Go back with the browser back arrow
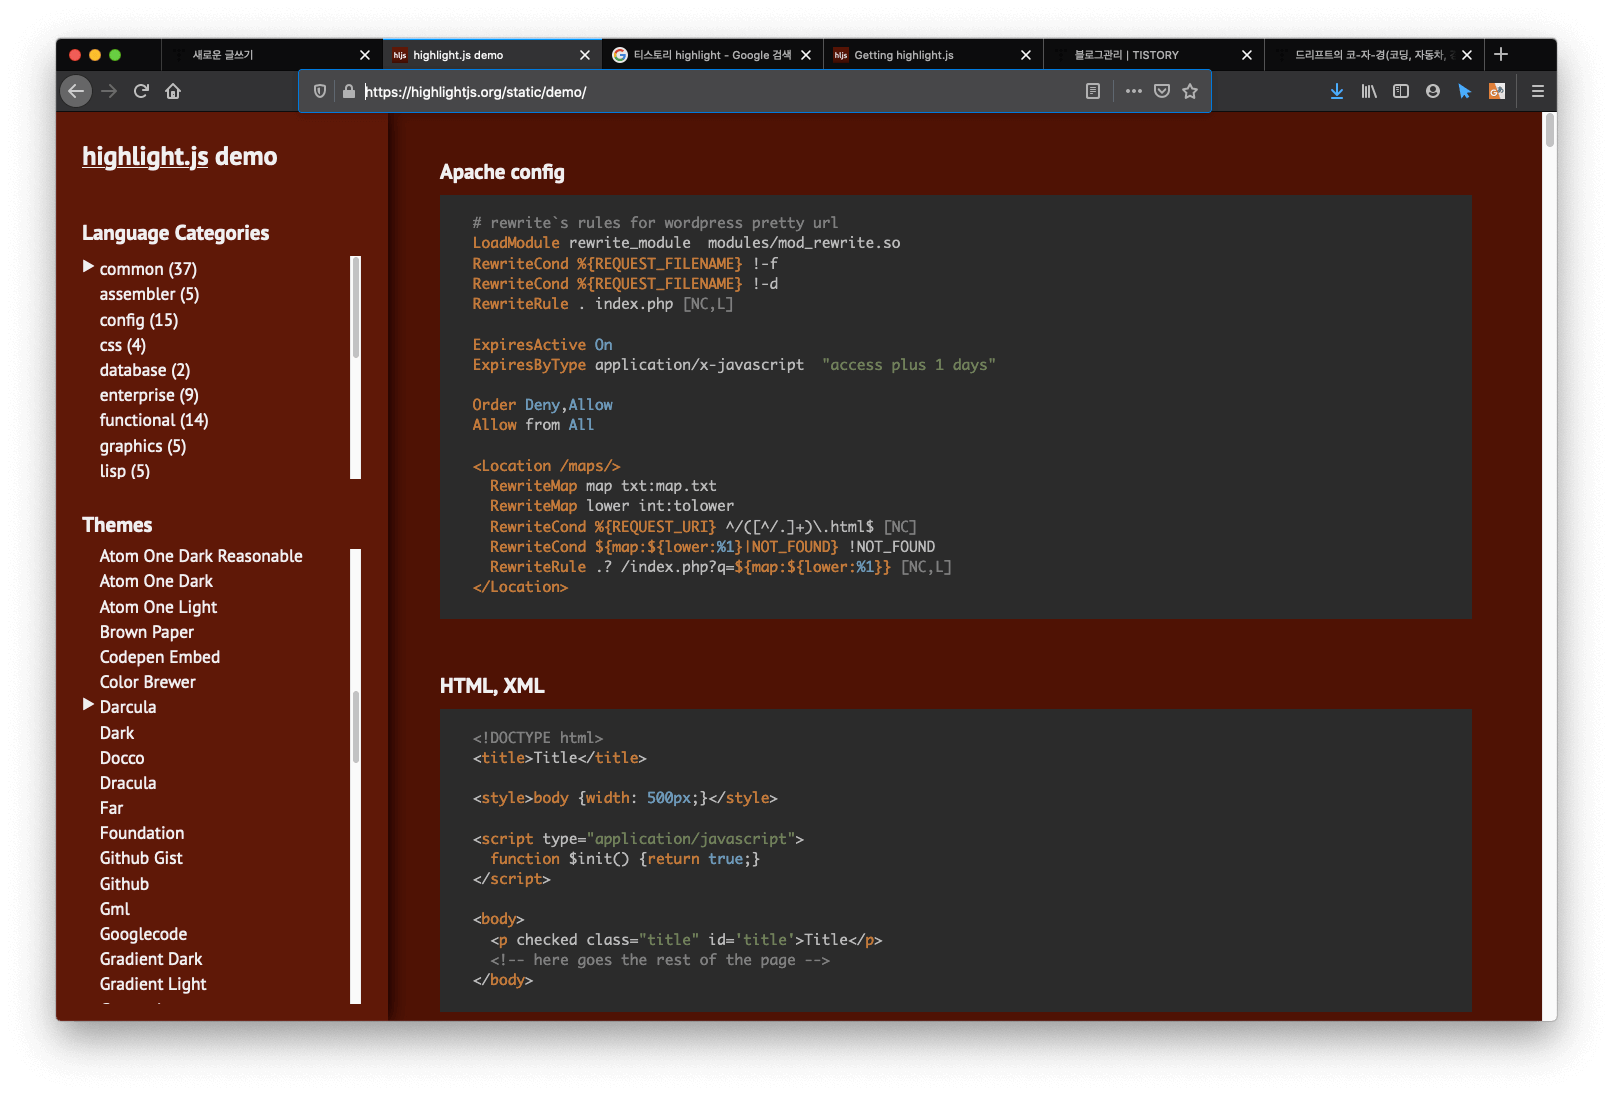This screenshot has width=1613, height=1095. click(x=76, y=91)
